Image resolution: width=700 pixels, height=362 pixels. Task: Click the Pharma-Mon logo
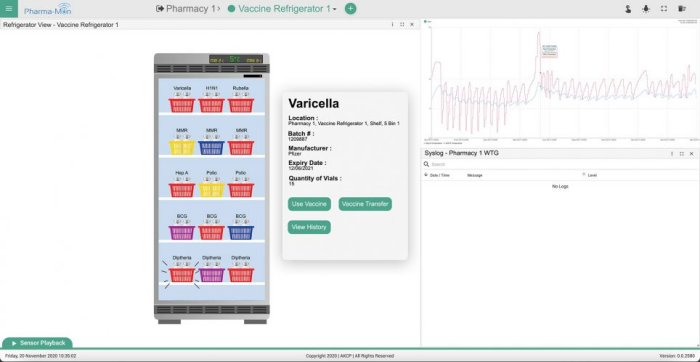point(47,9)
